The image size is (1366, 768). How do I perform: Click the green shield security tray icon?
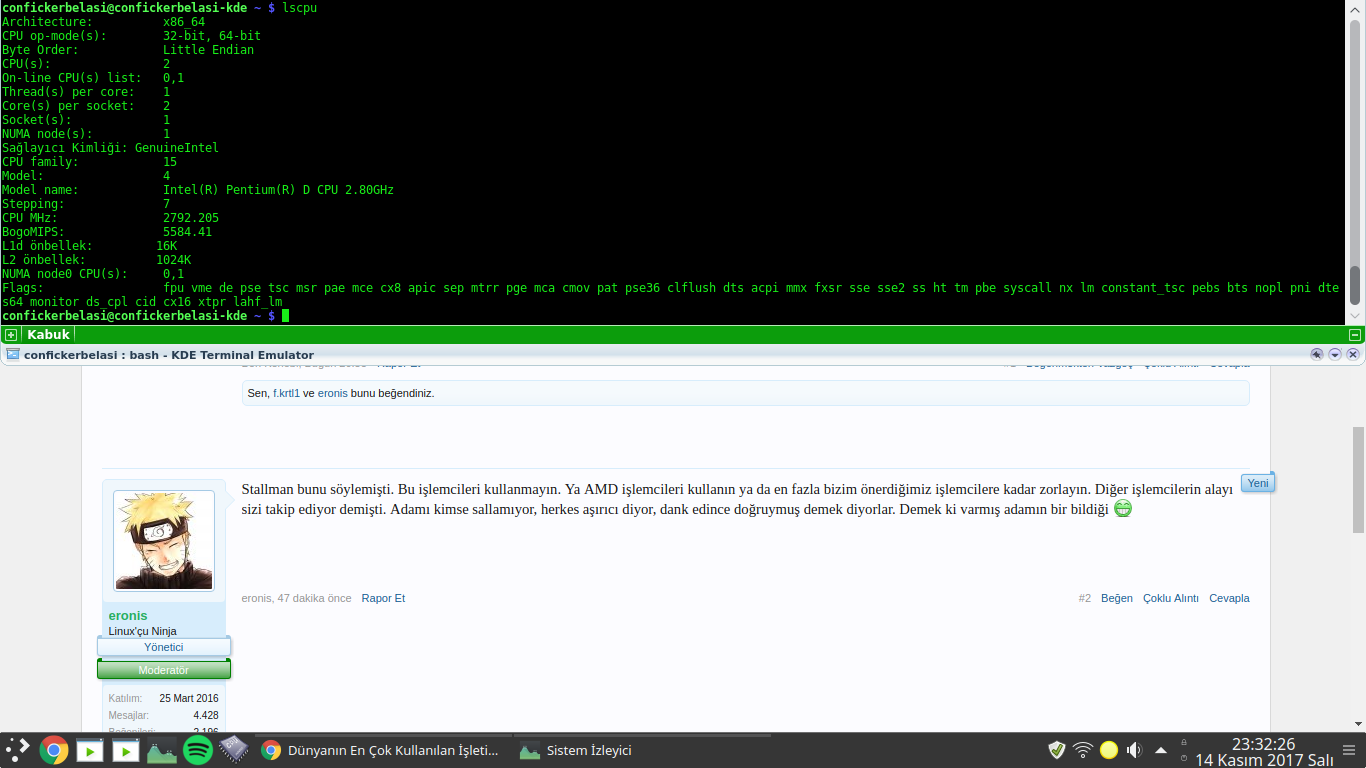(x=1057, y=750)
